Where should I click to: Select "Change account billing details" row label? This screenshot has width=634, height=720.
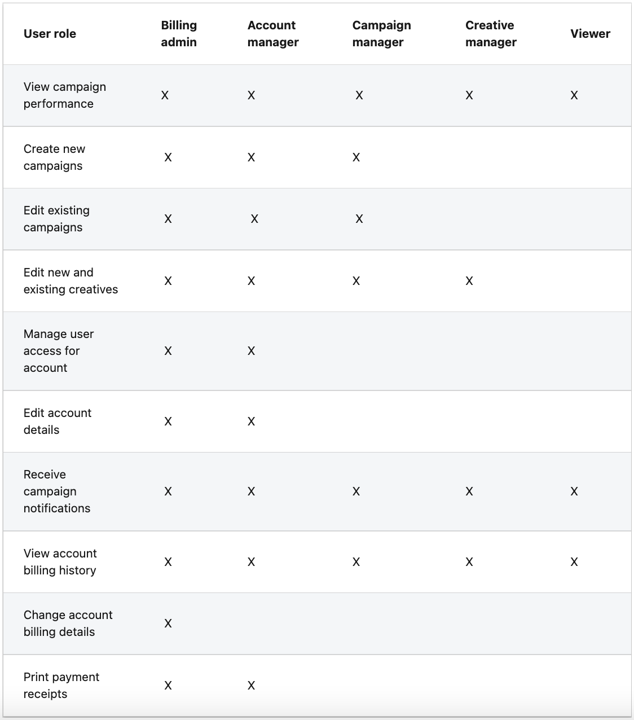(x=68, y=624)
